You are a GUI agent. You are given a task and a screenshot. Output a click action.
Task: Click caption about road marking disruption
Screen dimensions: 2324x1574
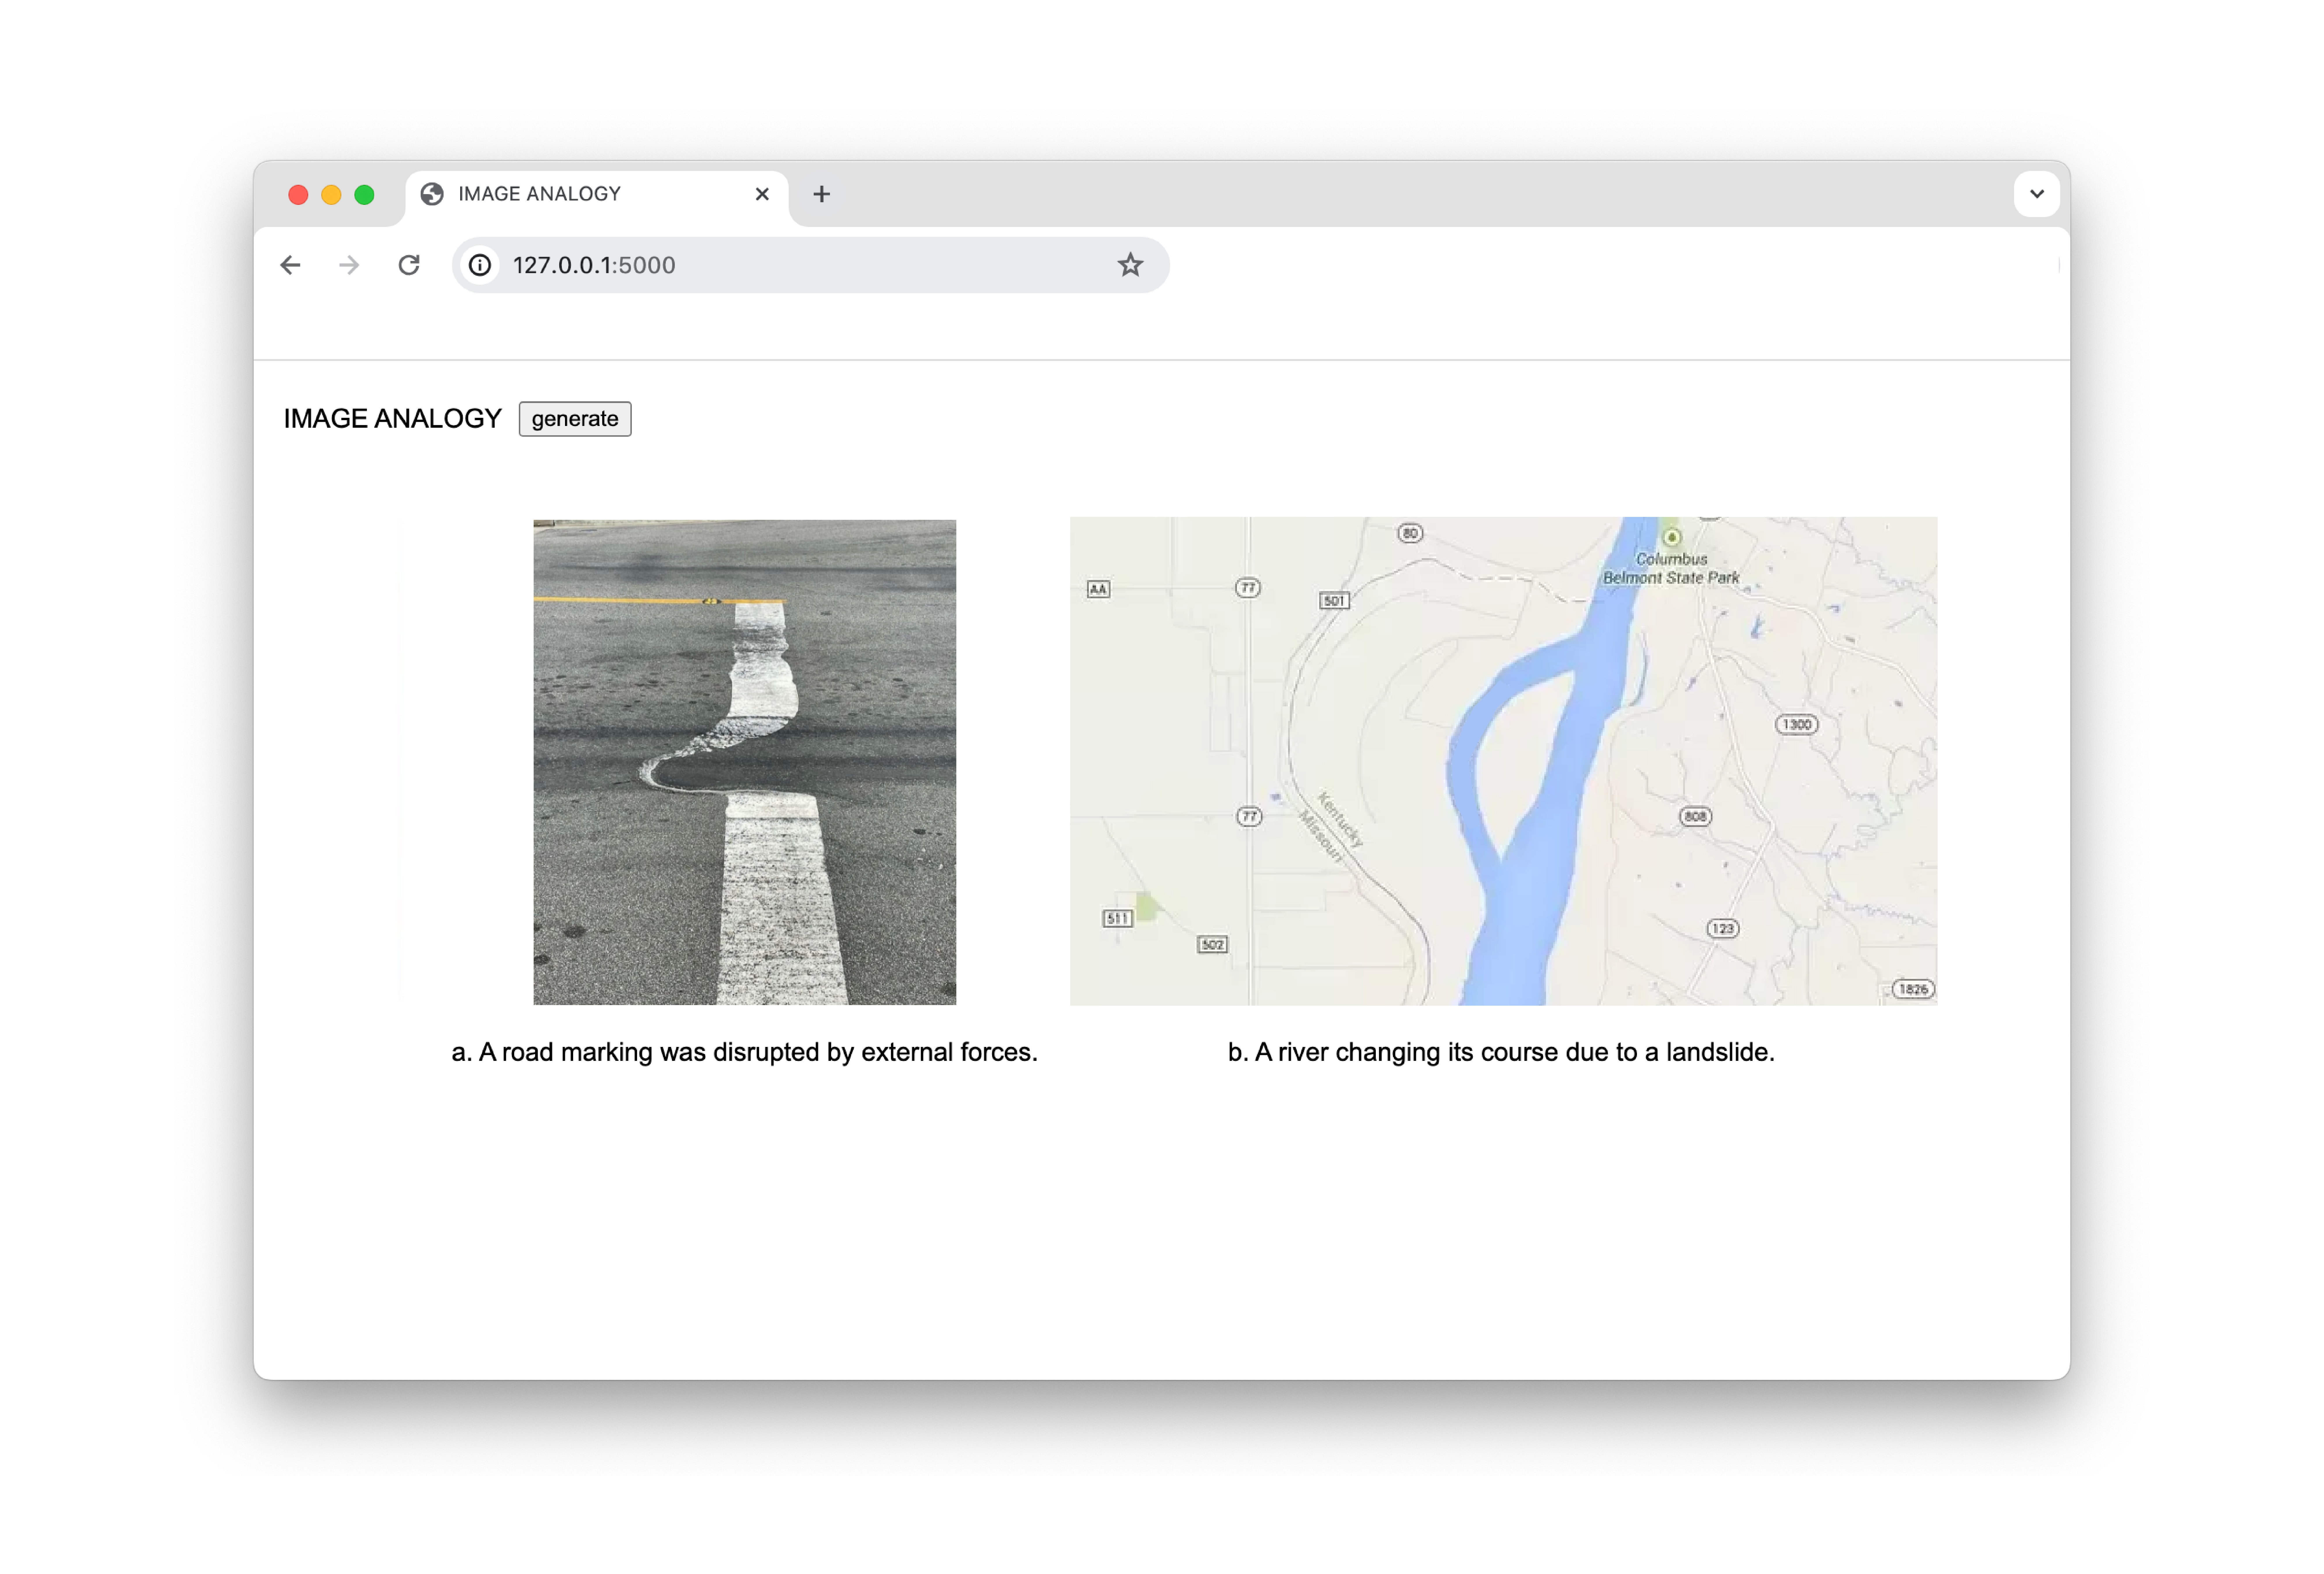click(744, 1052)
